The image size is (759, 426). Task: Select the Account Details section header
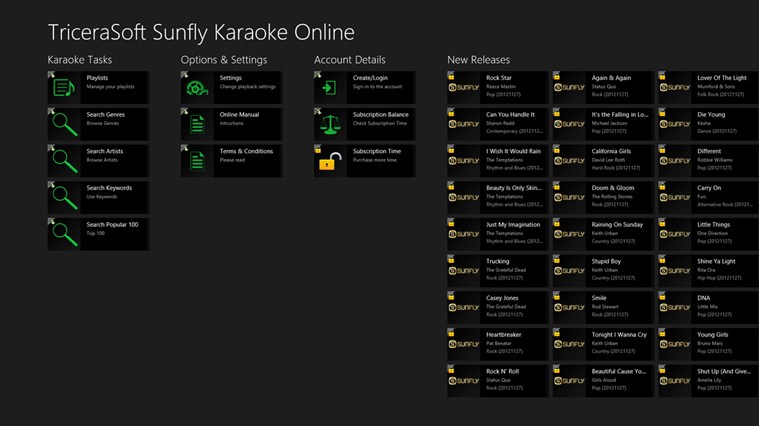(x=349, y=60)
